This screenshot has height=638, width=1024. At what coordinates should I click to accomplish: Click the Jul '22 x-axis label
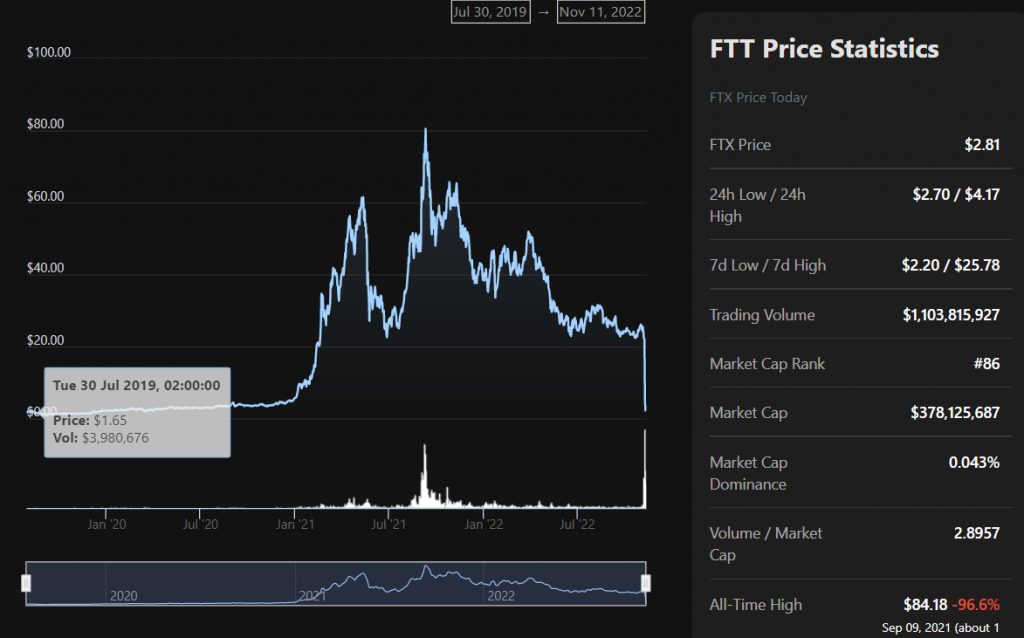click(x=579, y=523)
